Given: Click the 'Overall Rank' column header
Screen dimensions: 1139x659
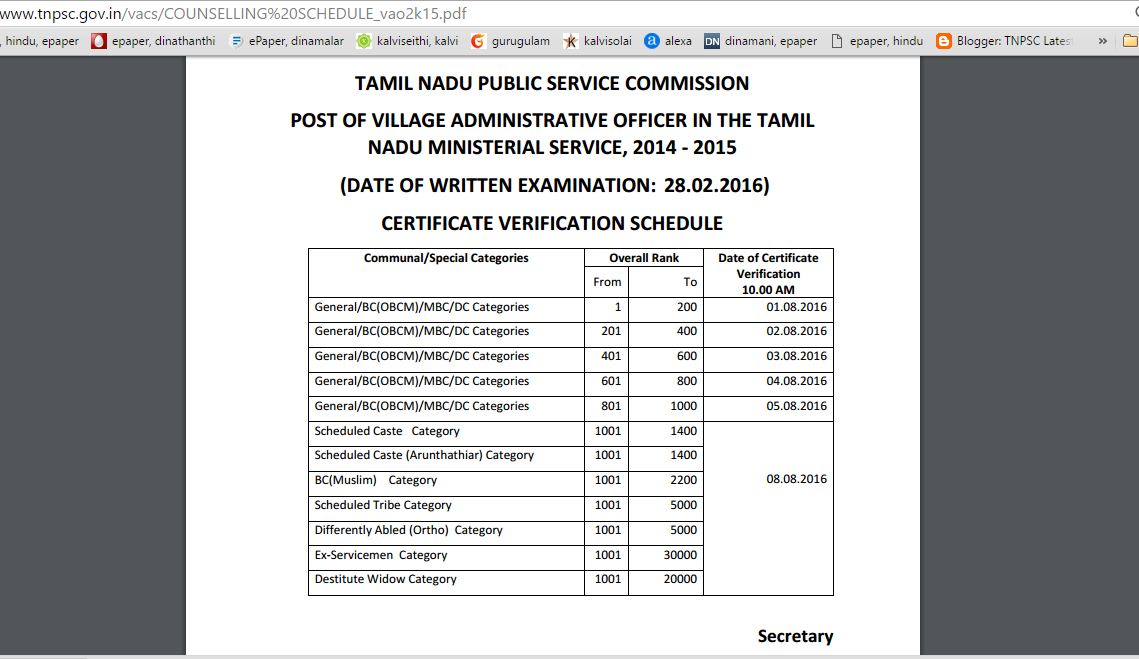Looking at the screenshot, I should (x=644, y=258).
